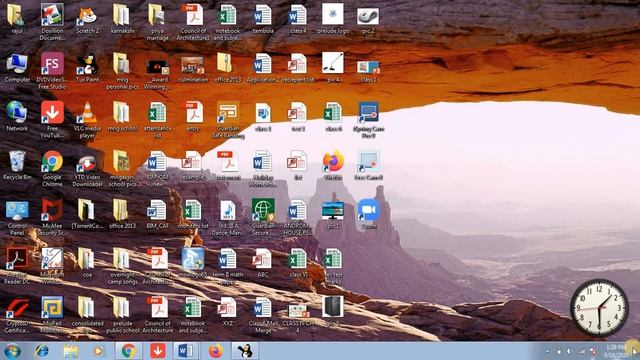Open the kamakshi folder

point(122,20)
